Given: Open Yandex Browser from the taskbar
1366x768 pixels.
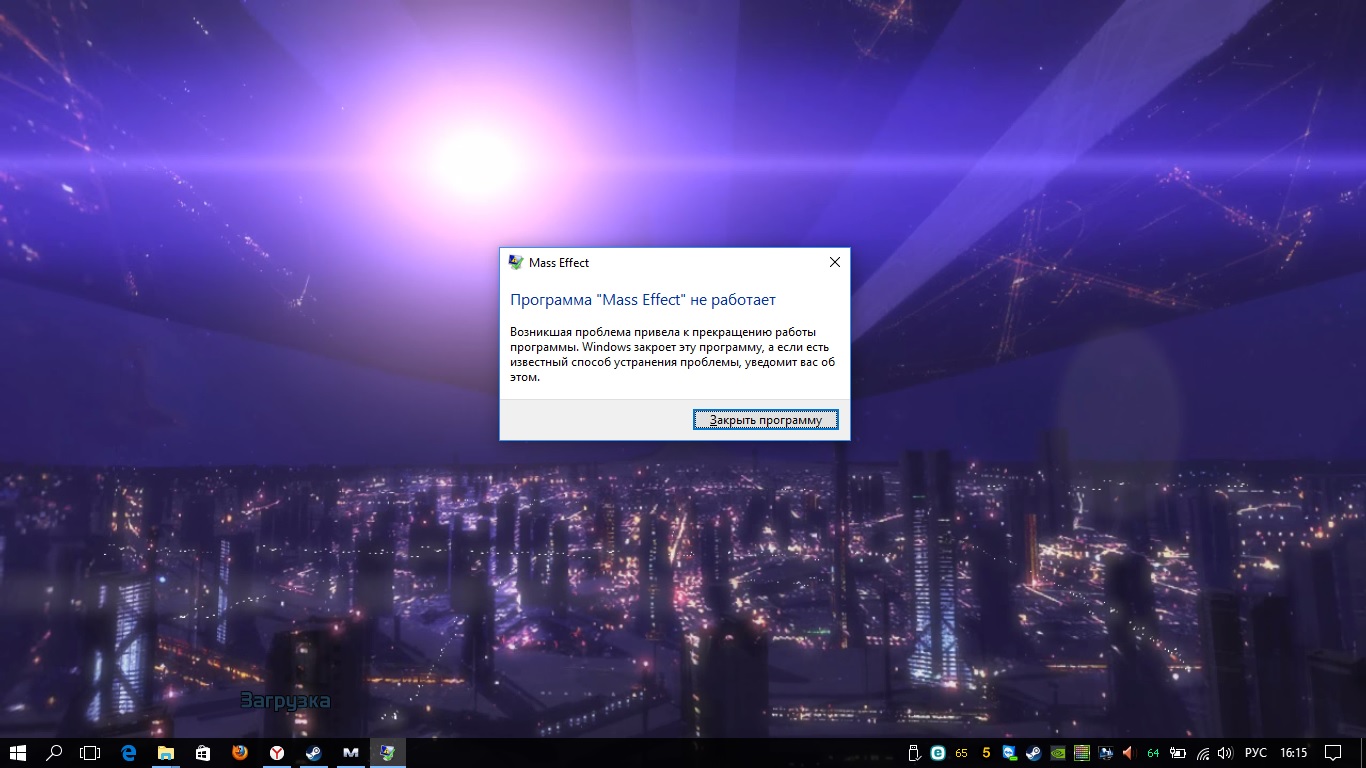Looking at the screenshot, I should point(276,752).
